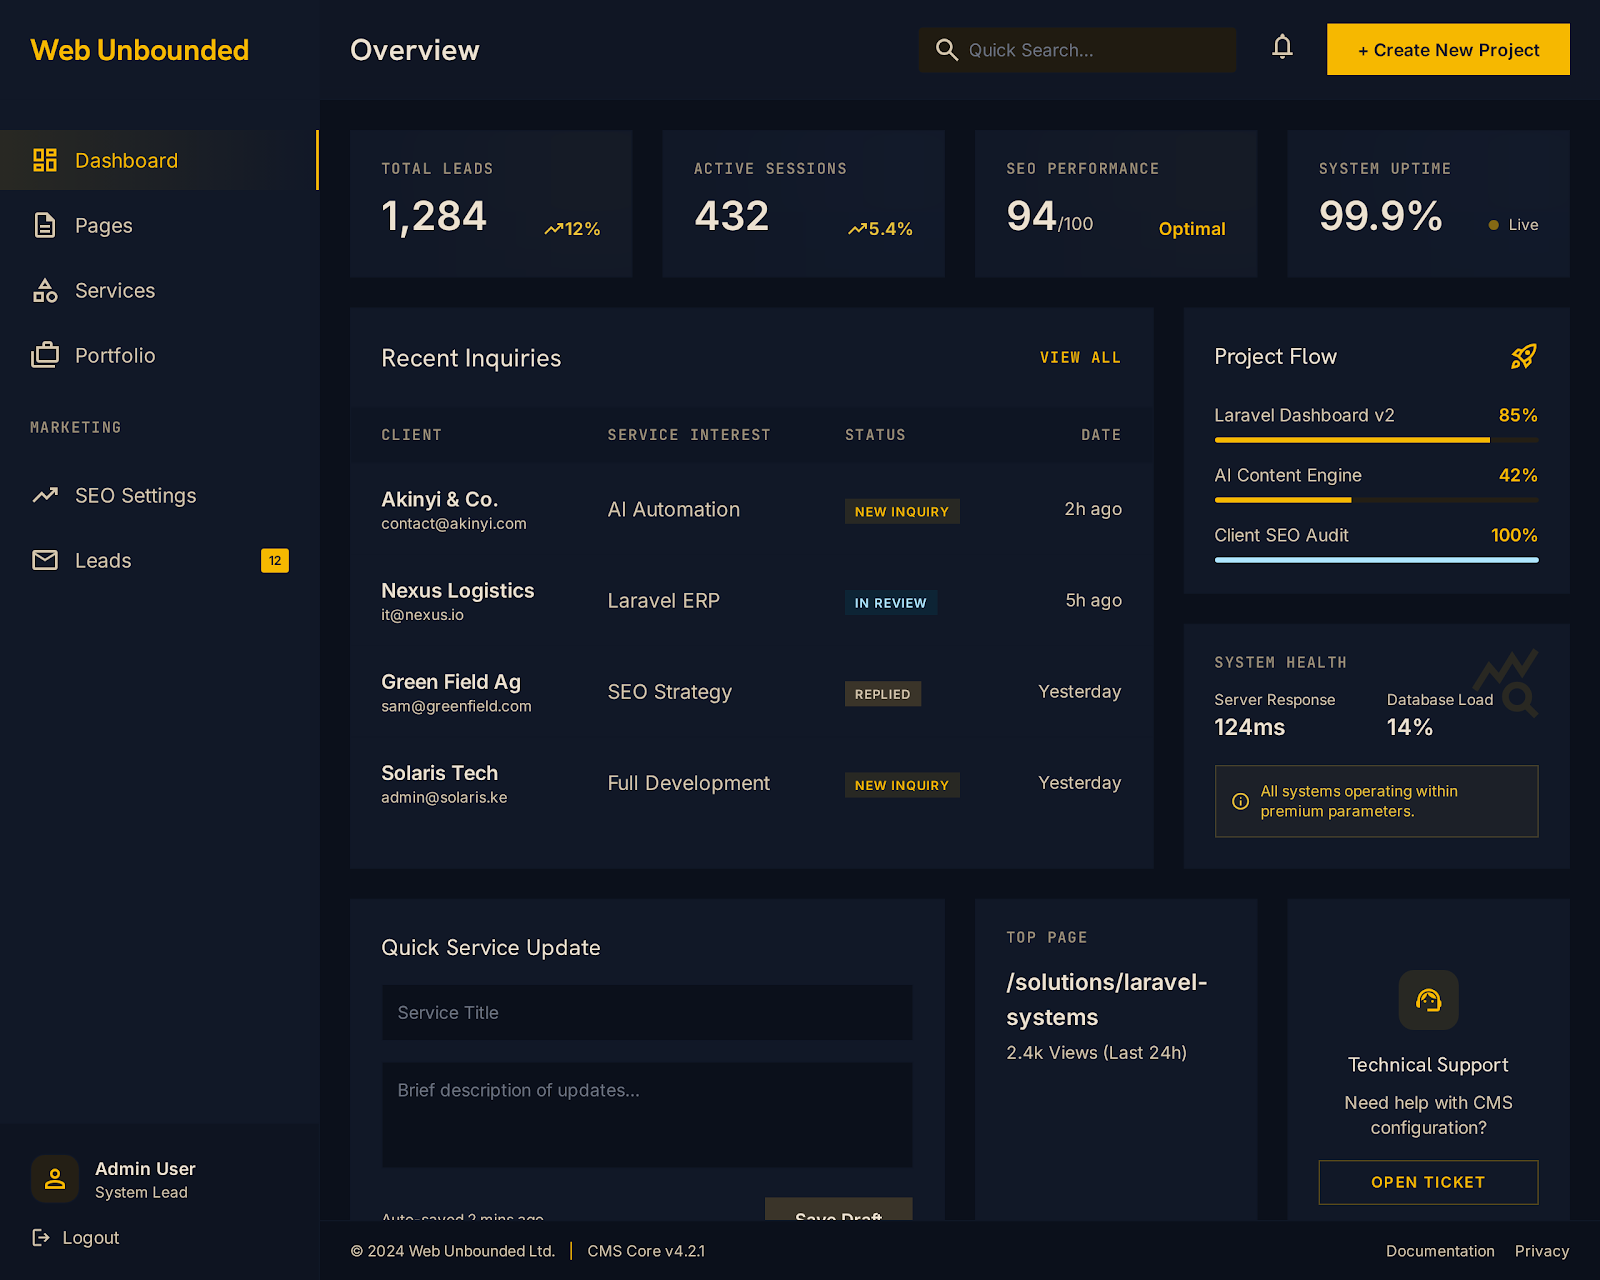The height and width of the screenshot is (1280, 1600).
Task: Click NEW INQUIRY status for Akinyi & Co.
Action: tap(902, 511)
